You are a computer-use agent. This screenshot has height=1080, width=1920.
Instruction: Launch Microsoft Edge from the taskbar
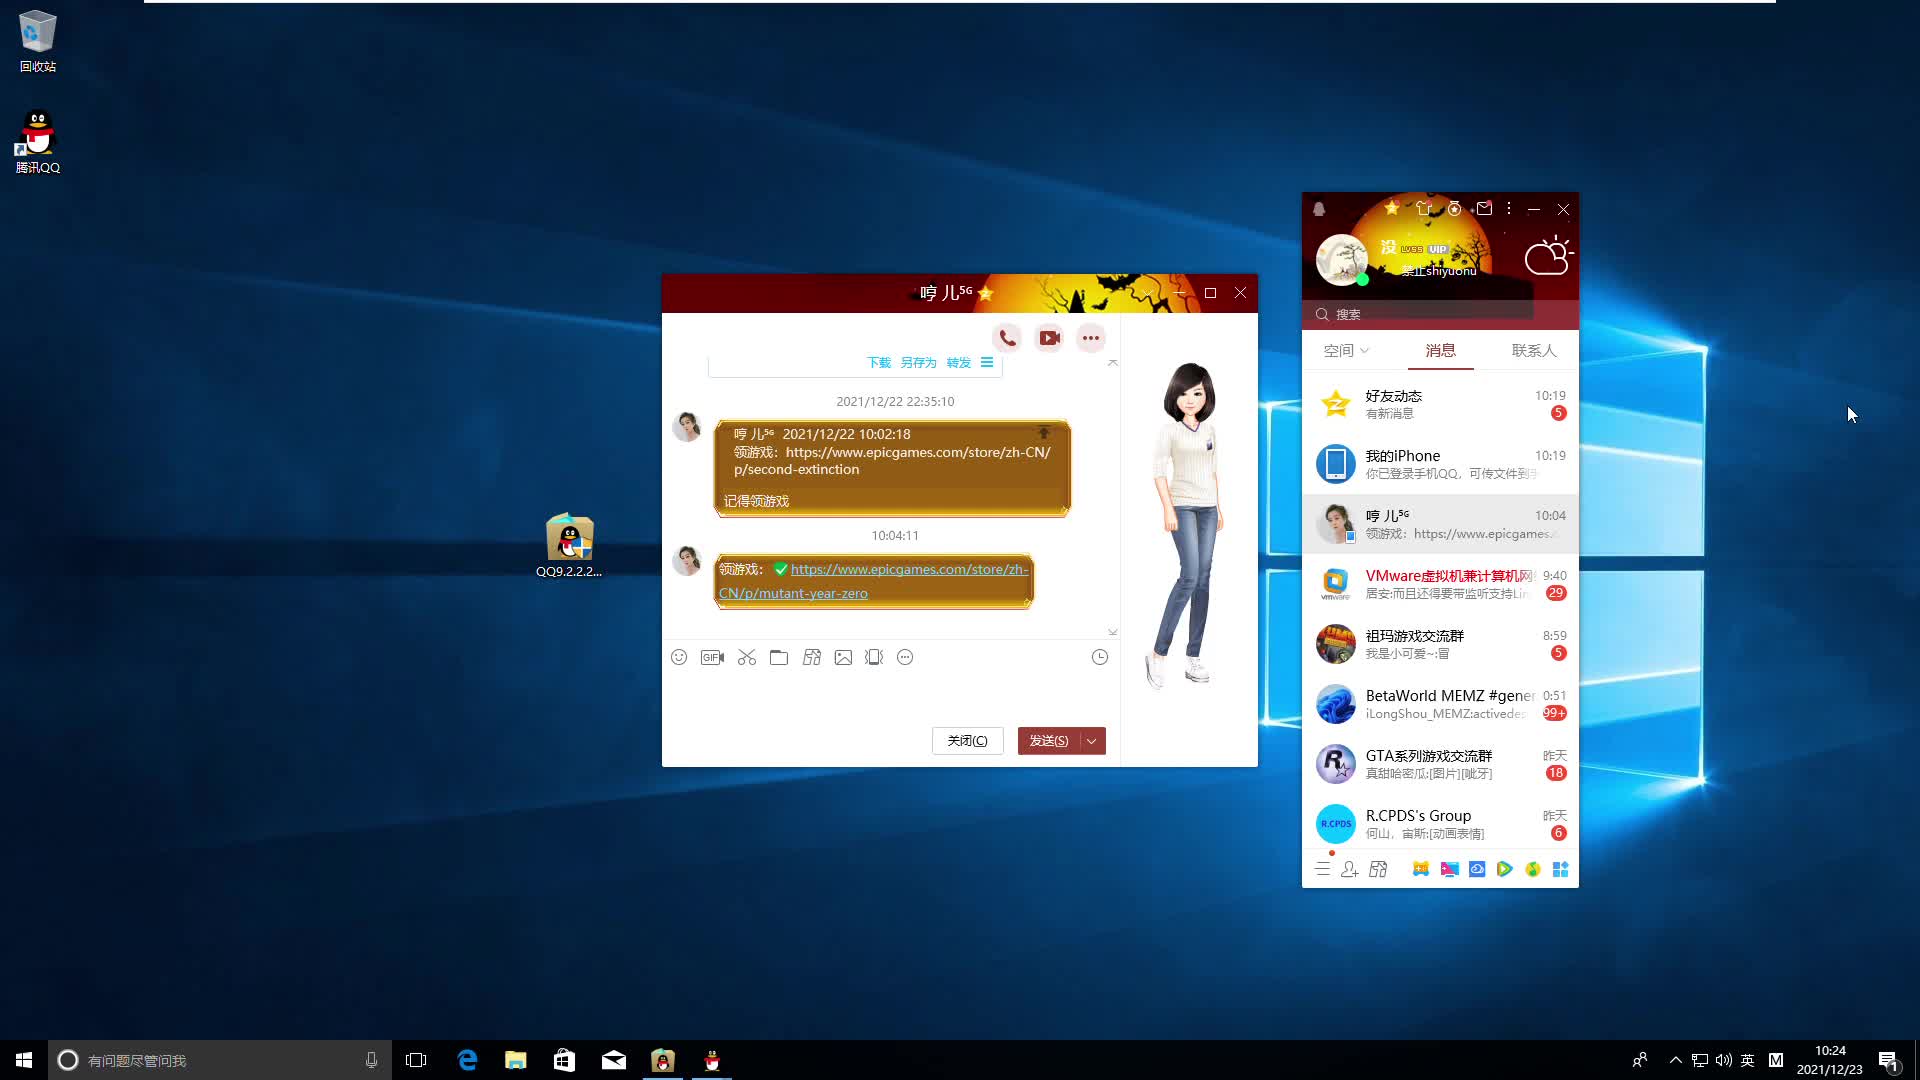pyautogui.click(x=467, y=1060)
